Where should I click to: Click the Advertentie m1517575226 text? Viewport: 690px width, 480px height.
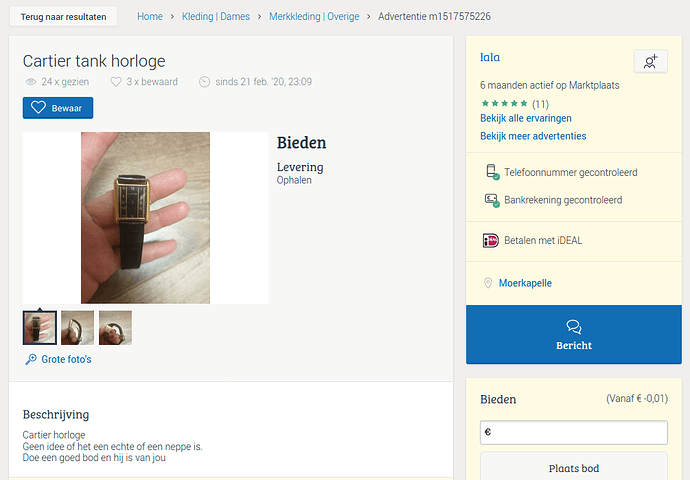coord(434,17)
